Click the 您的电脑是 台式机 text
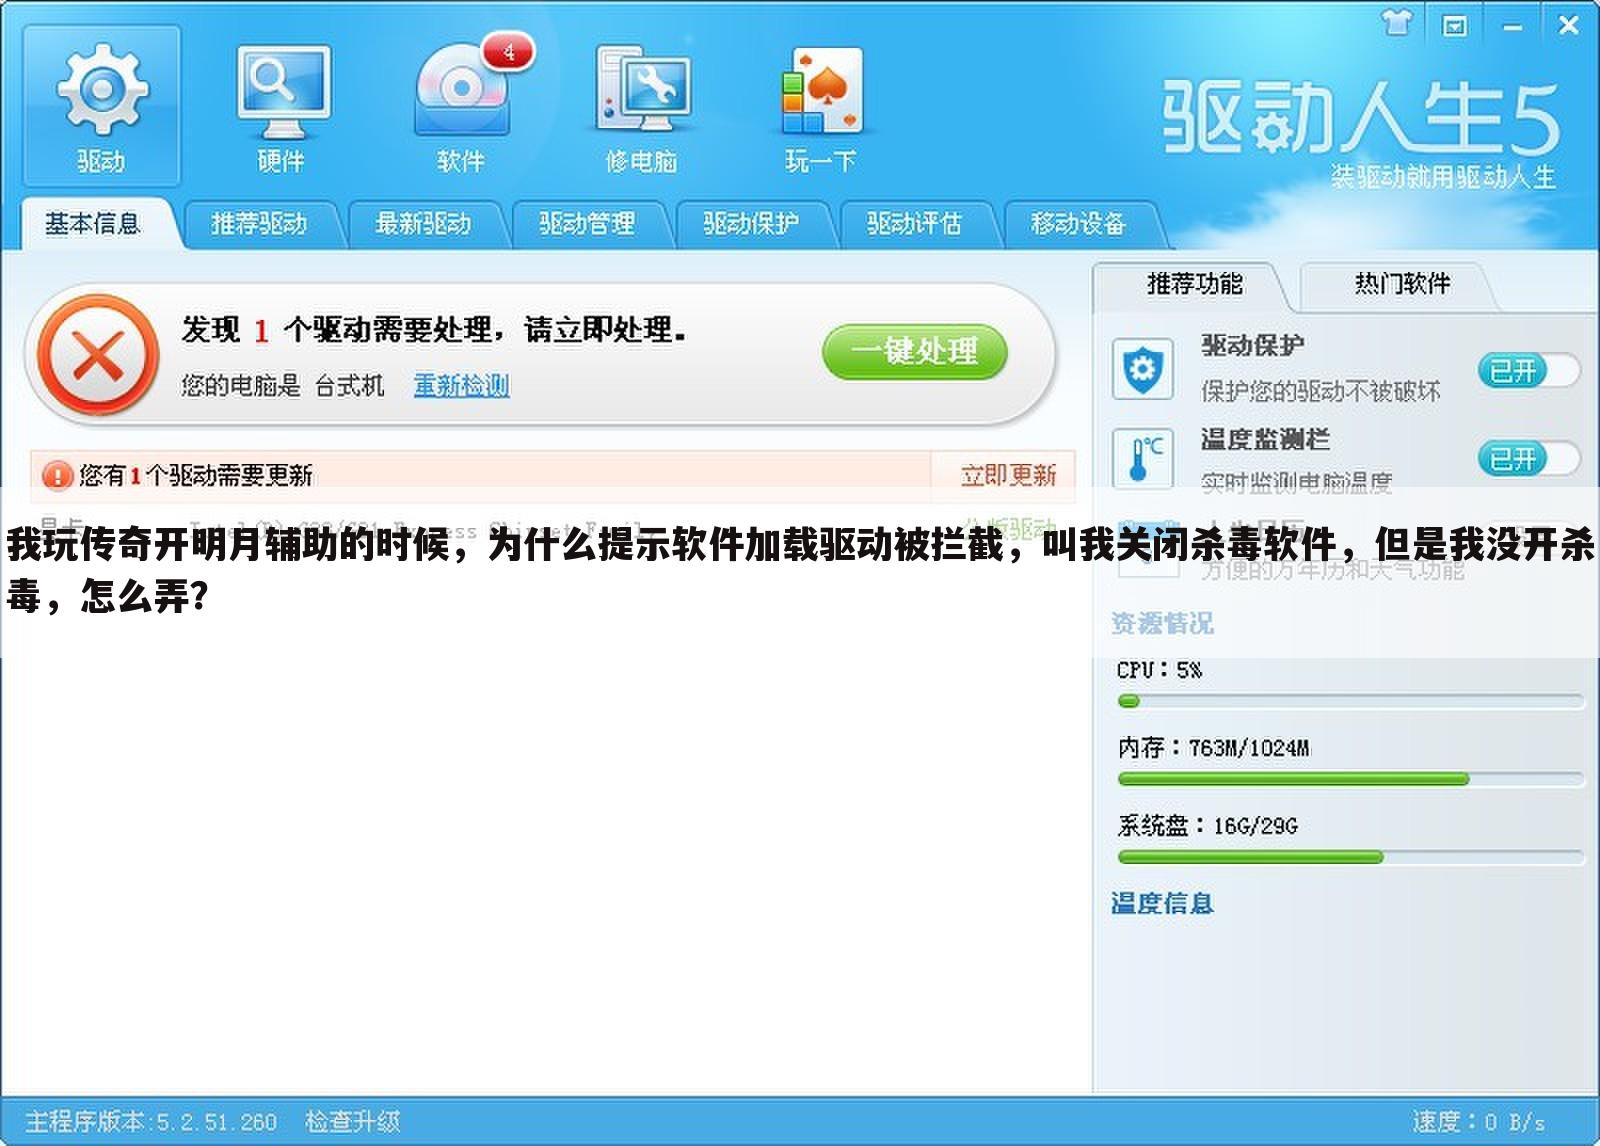The width and height of the screenshot is (1600, 1146). tap(282, 385)
